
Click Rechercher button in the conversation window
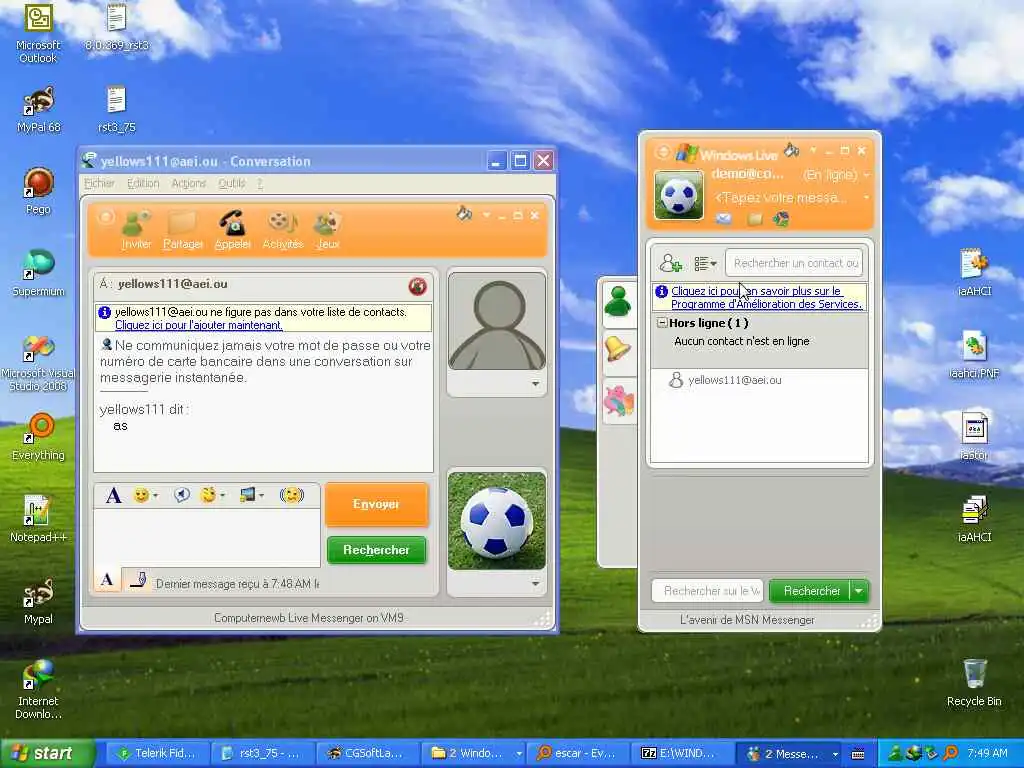click(376, 550)
